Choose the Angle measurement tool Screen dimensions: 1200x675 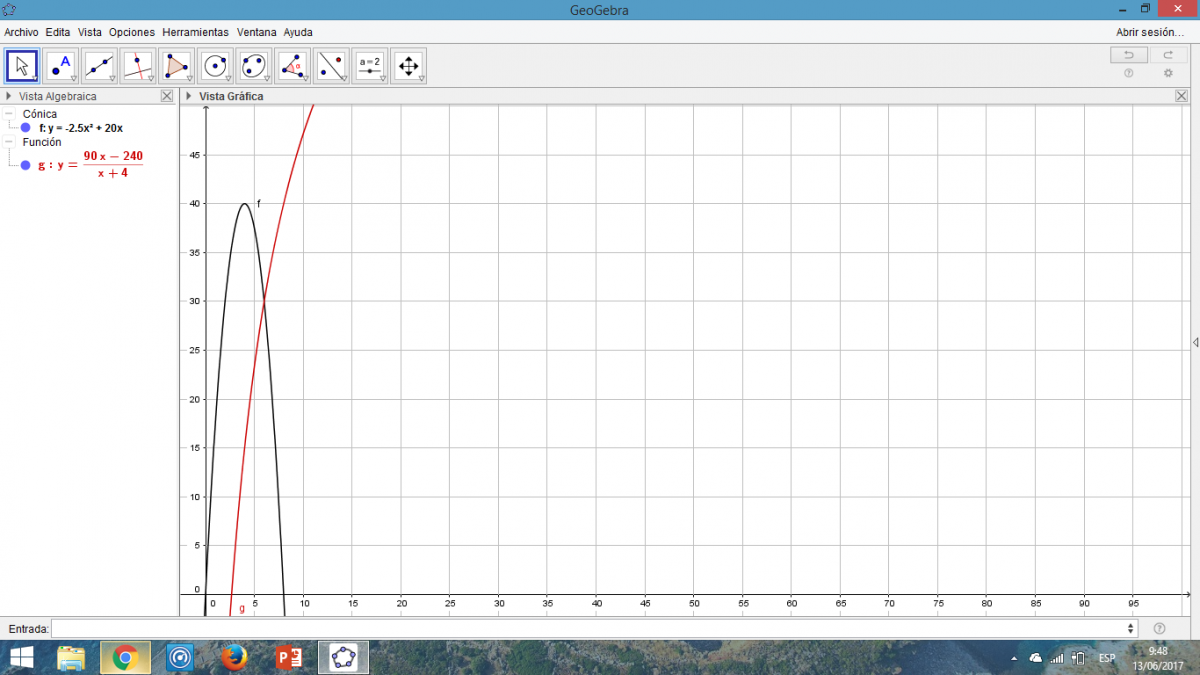click(292, 66)
